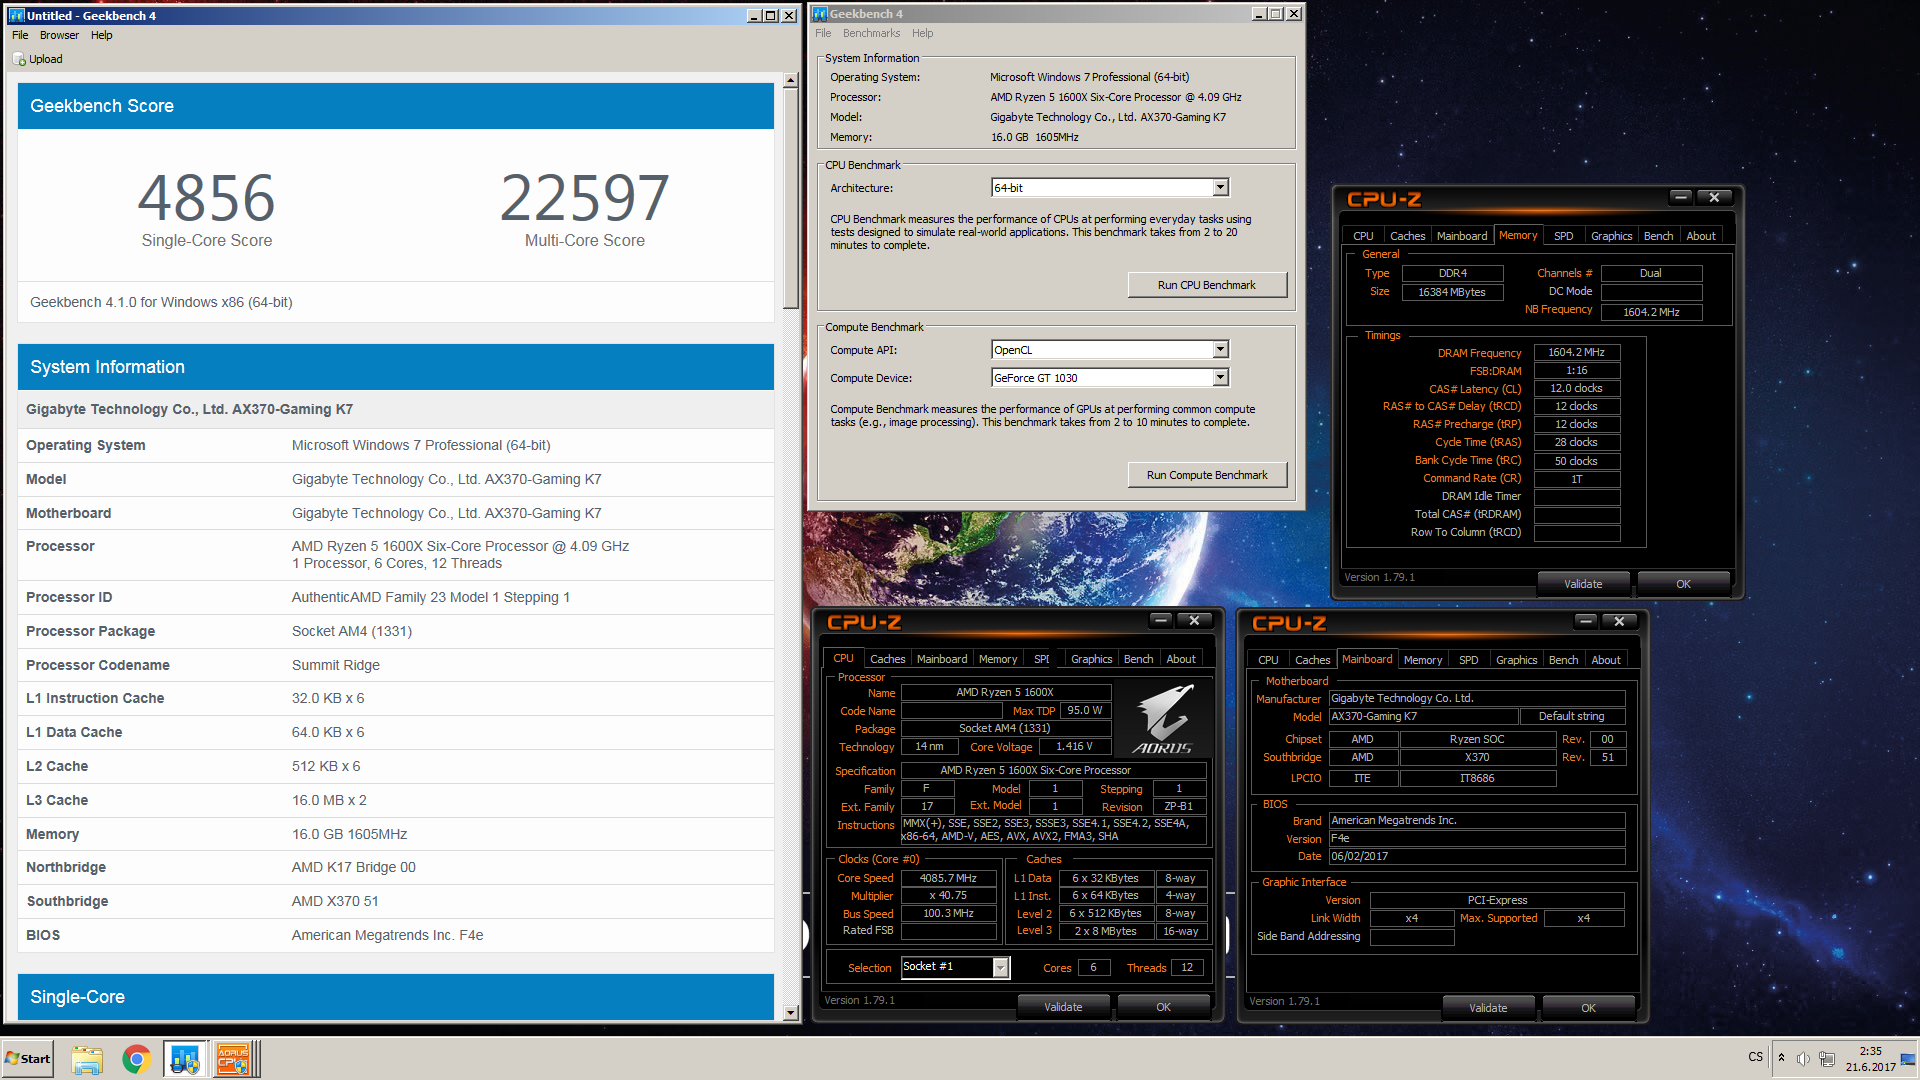The height and width of the screenshot is (1080, 1920).
Task: Maximize the Untitled Geekbench 4 window
Action: [x=771, y=16]
